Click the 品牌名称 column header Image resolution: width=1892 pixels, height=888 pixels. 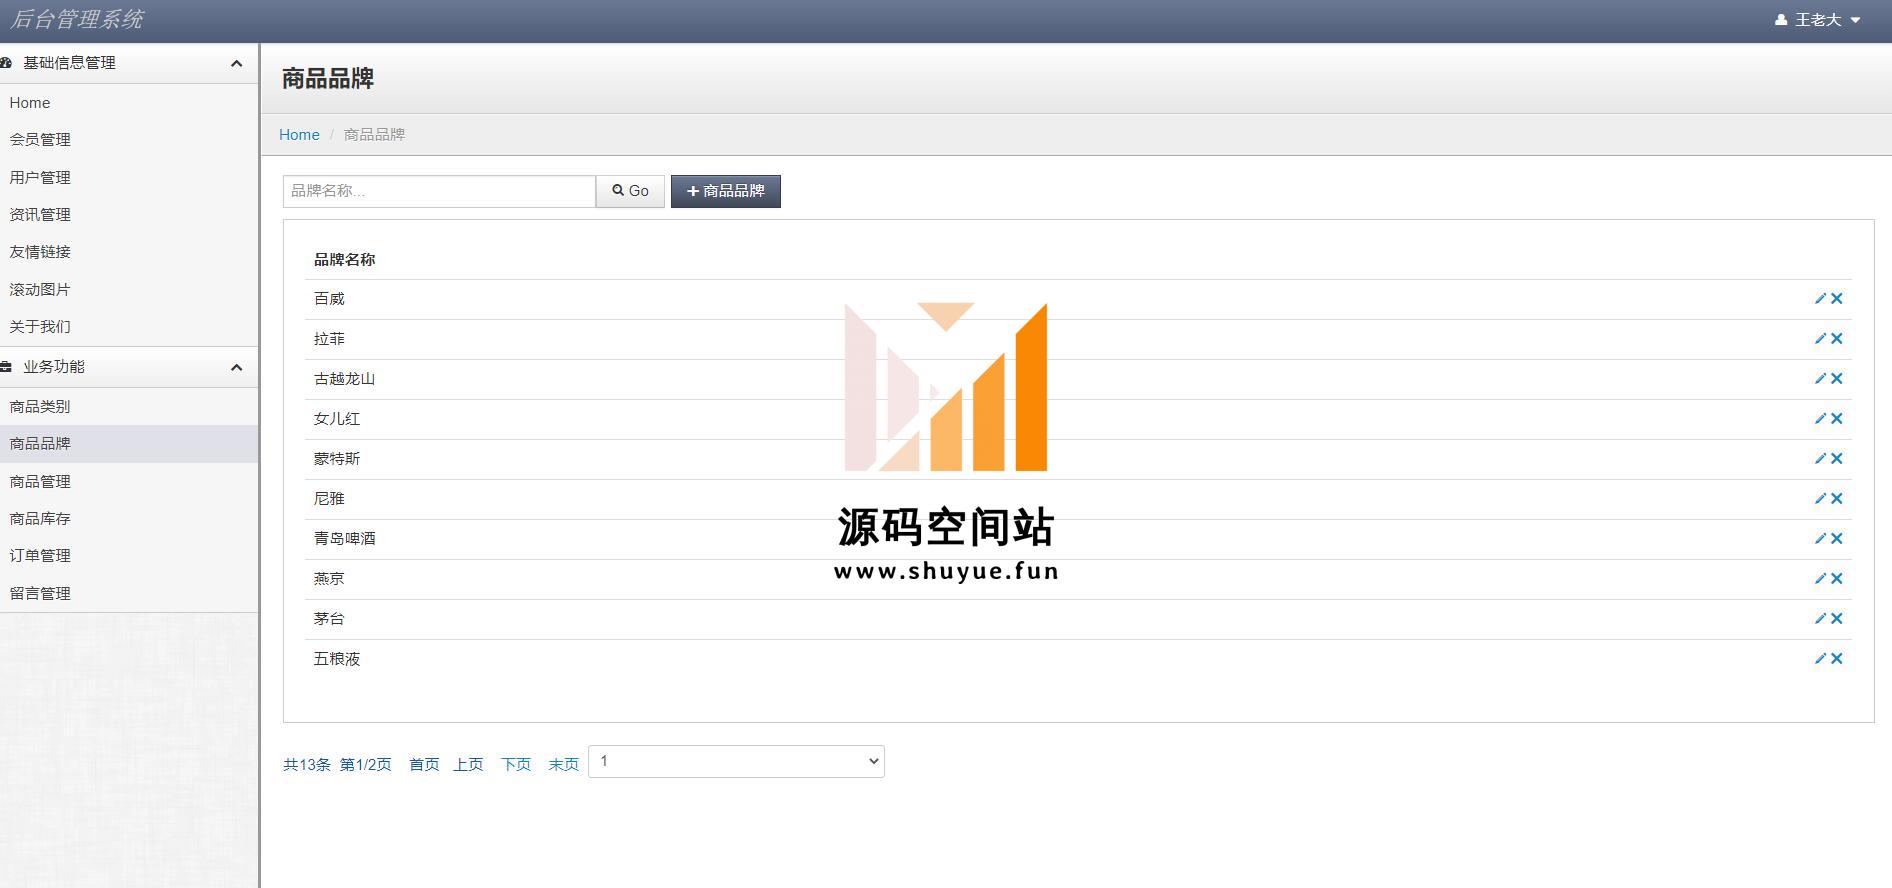(x=345, y=260)
